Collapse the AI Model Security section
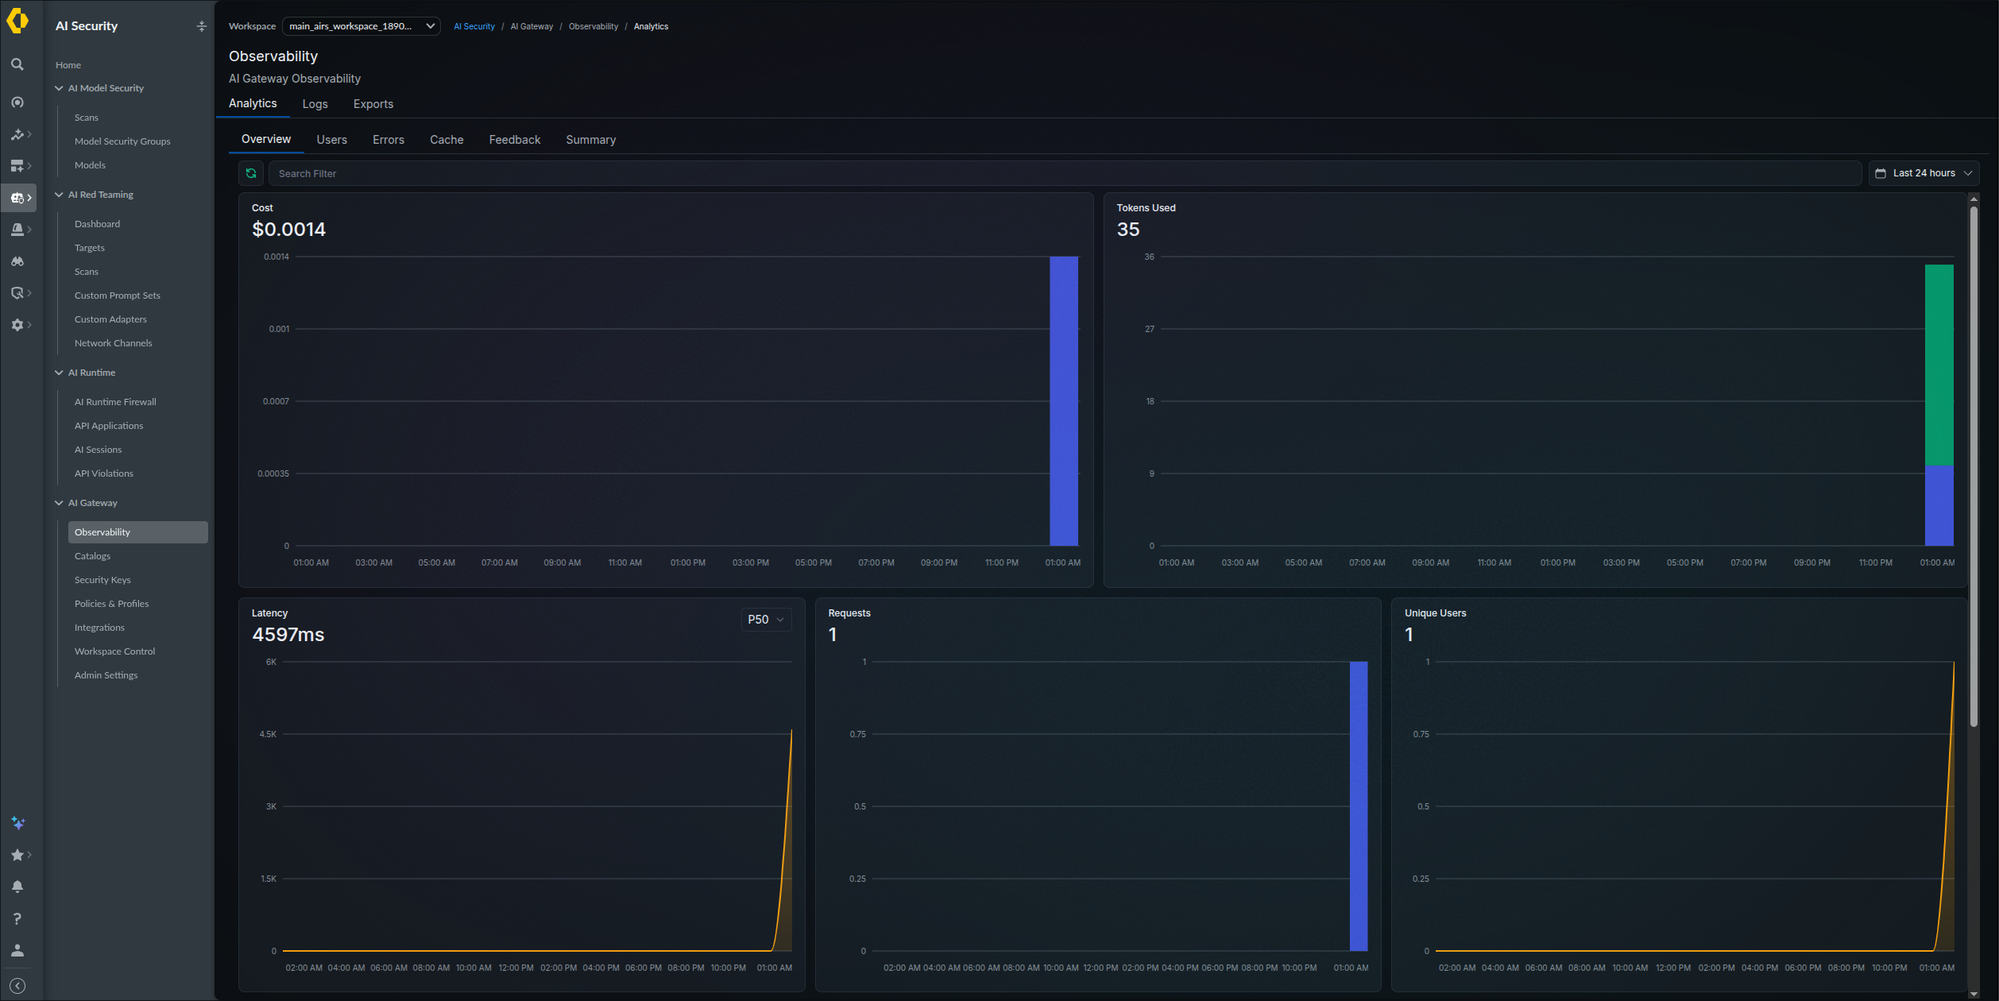This screenshot has width=1999, height=1001. point(59,88)
